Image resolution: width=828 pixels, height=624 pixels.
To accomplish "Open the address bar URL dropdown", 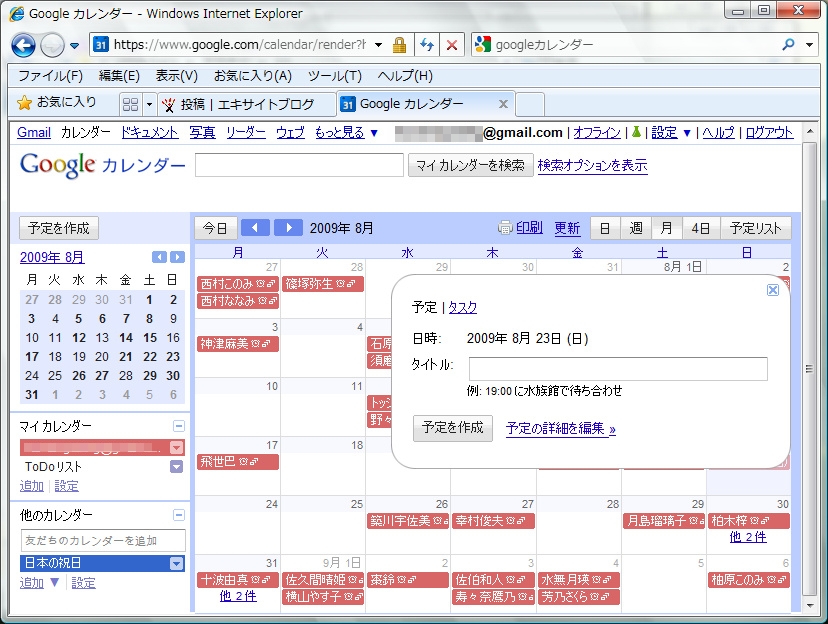I will (x=379, y=45).
